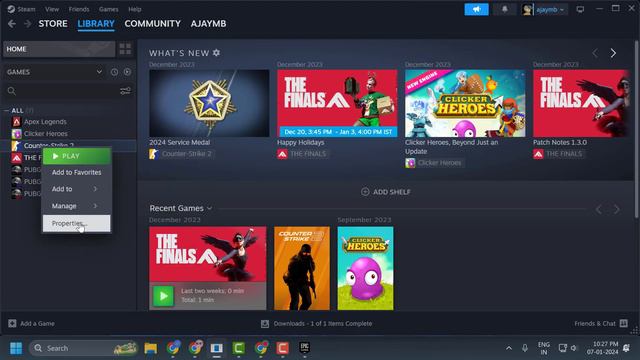Go back with the left arrow
640x360 pixels.
tap(12, 24)
